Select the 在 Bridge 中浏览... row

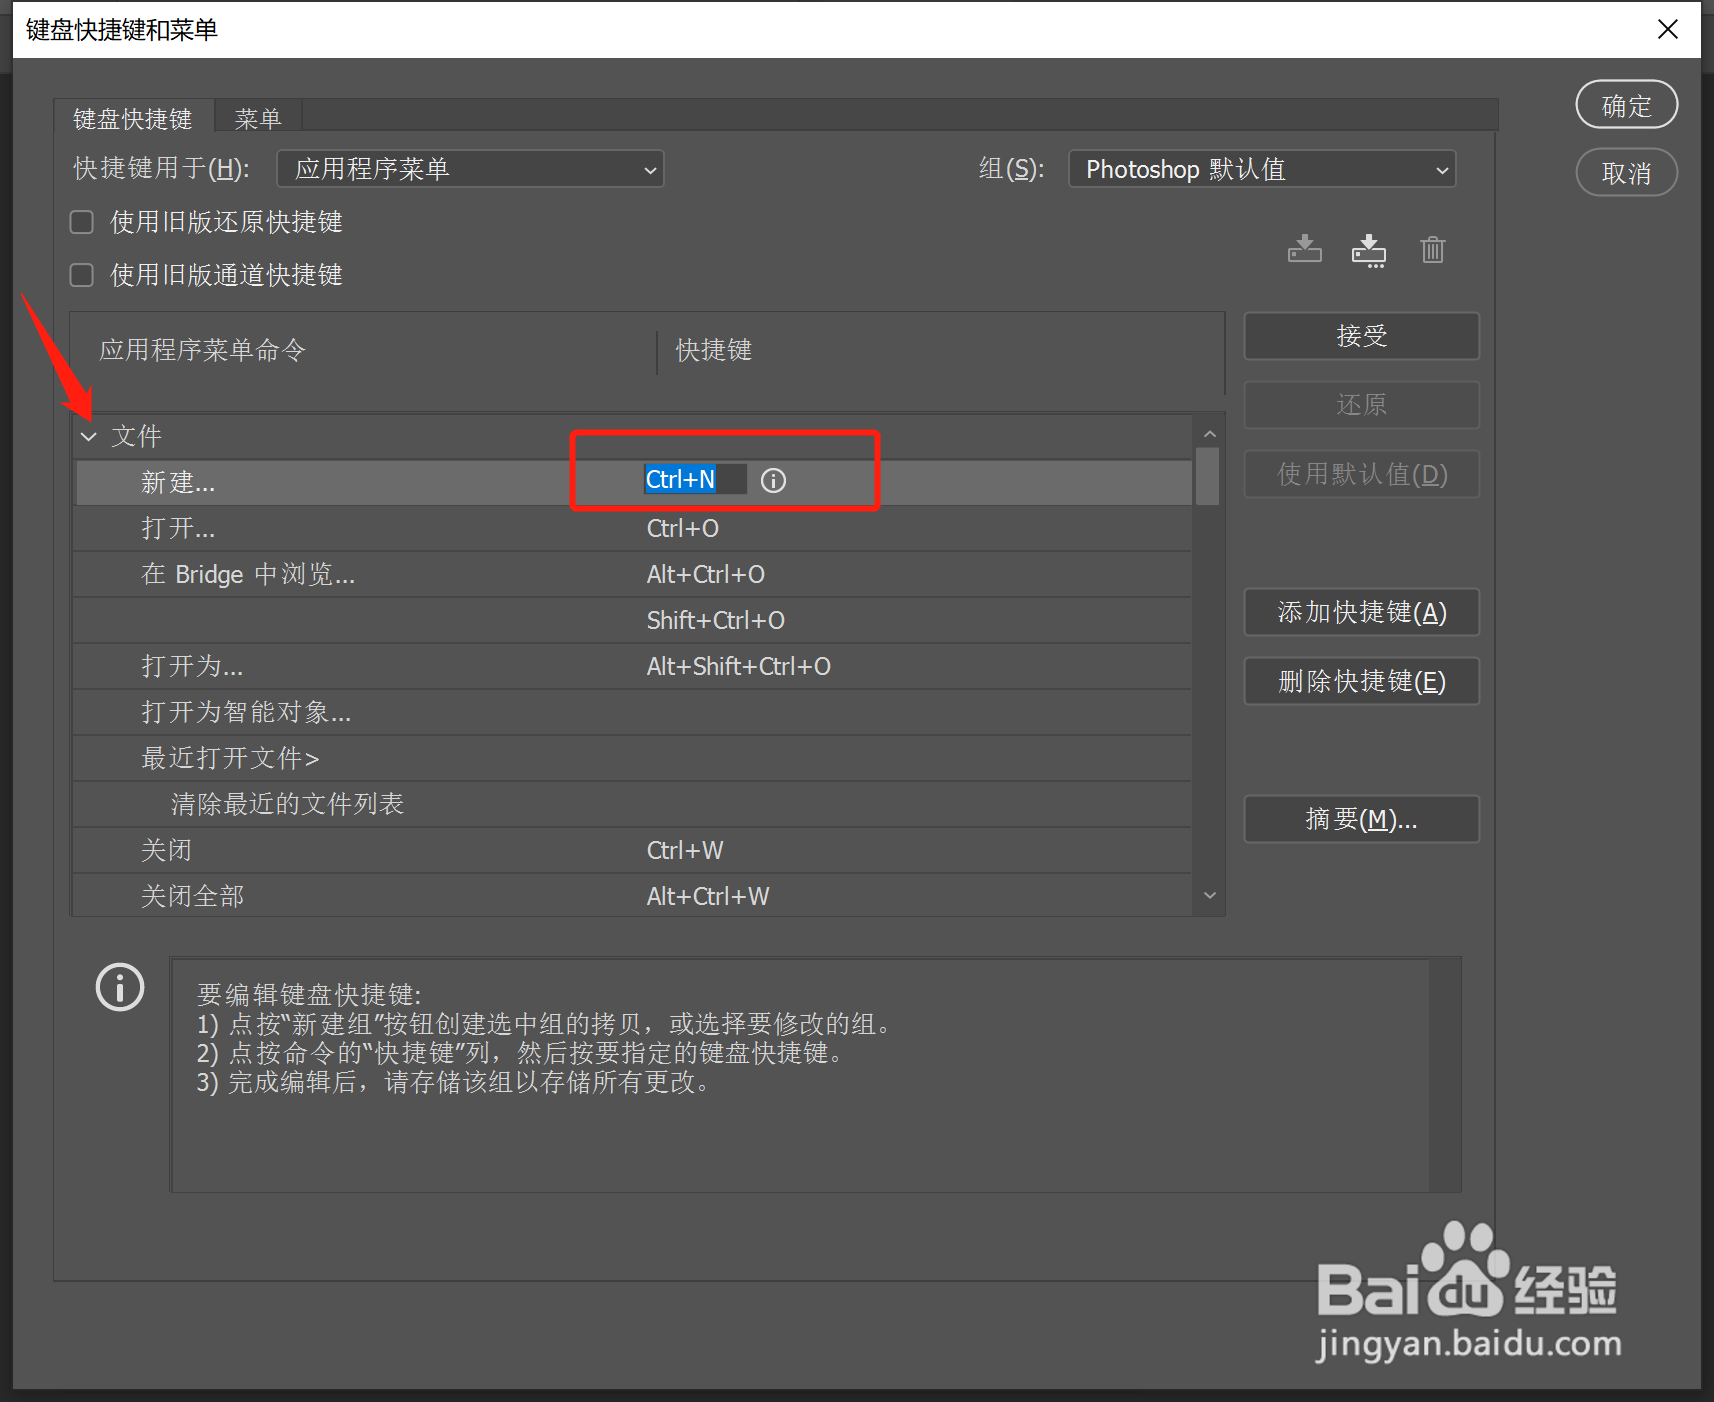pyautogui.click(x=632, y=574)
